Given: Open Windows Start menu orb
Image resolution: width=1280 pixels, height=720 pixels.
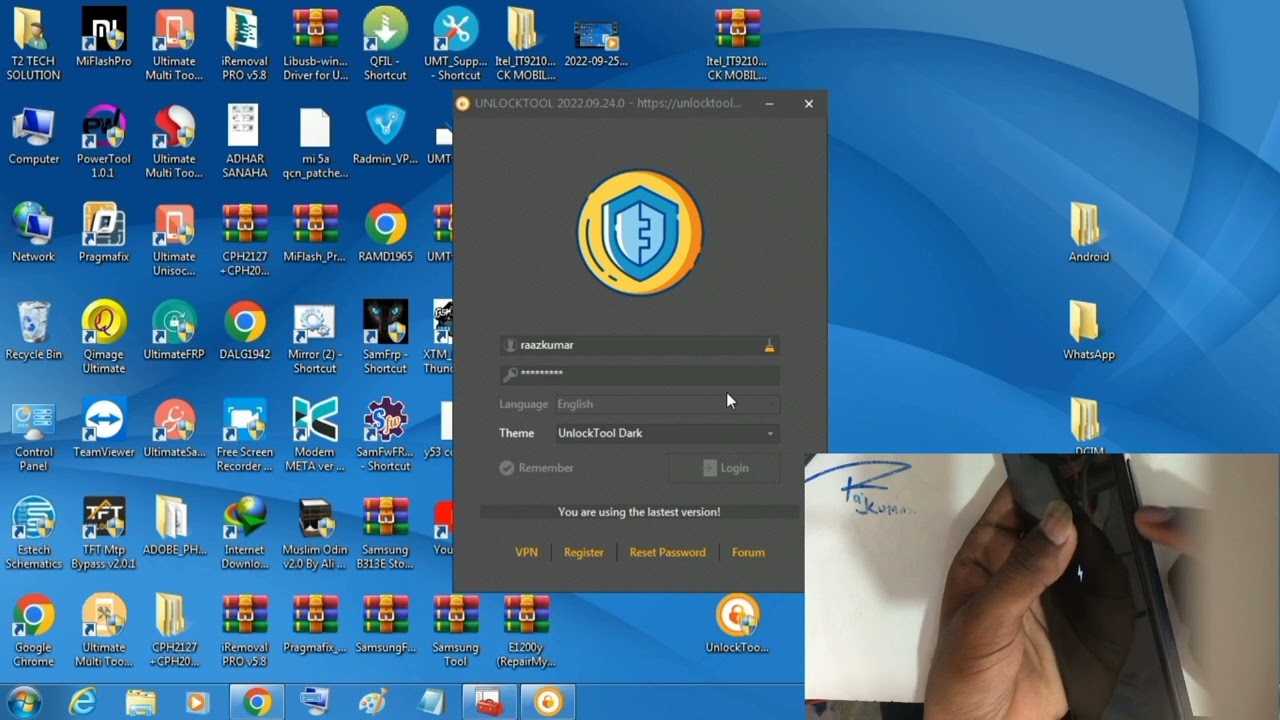Looking at the screenshot, I should (24, 702).
